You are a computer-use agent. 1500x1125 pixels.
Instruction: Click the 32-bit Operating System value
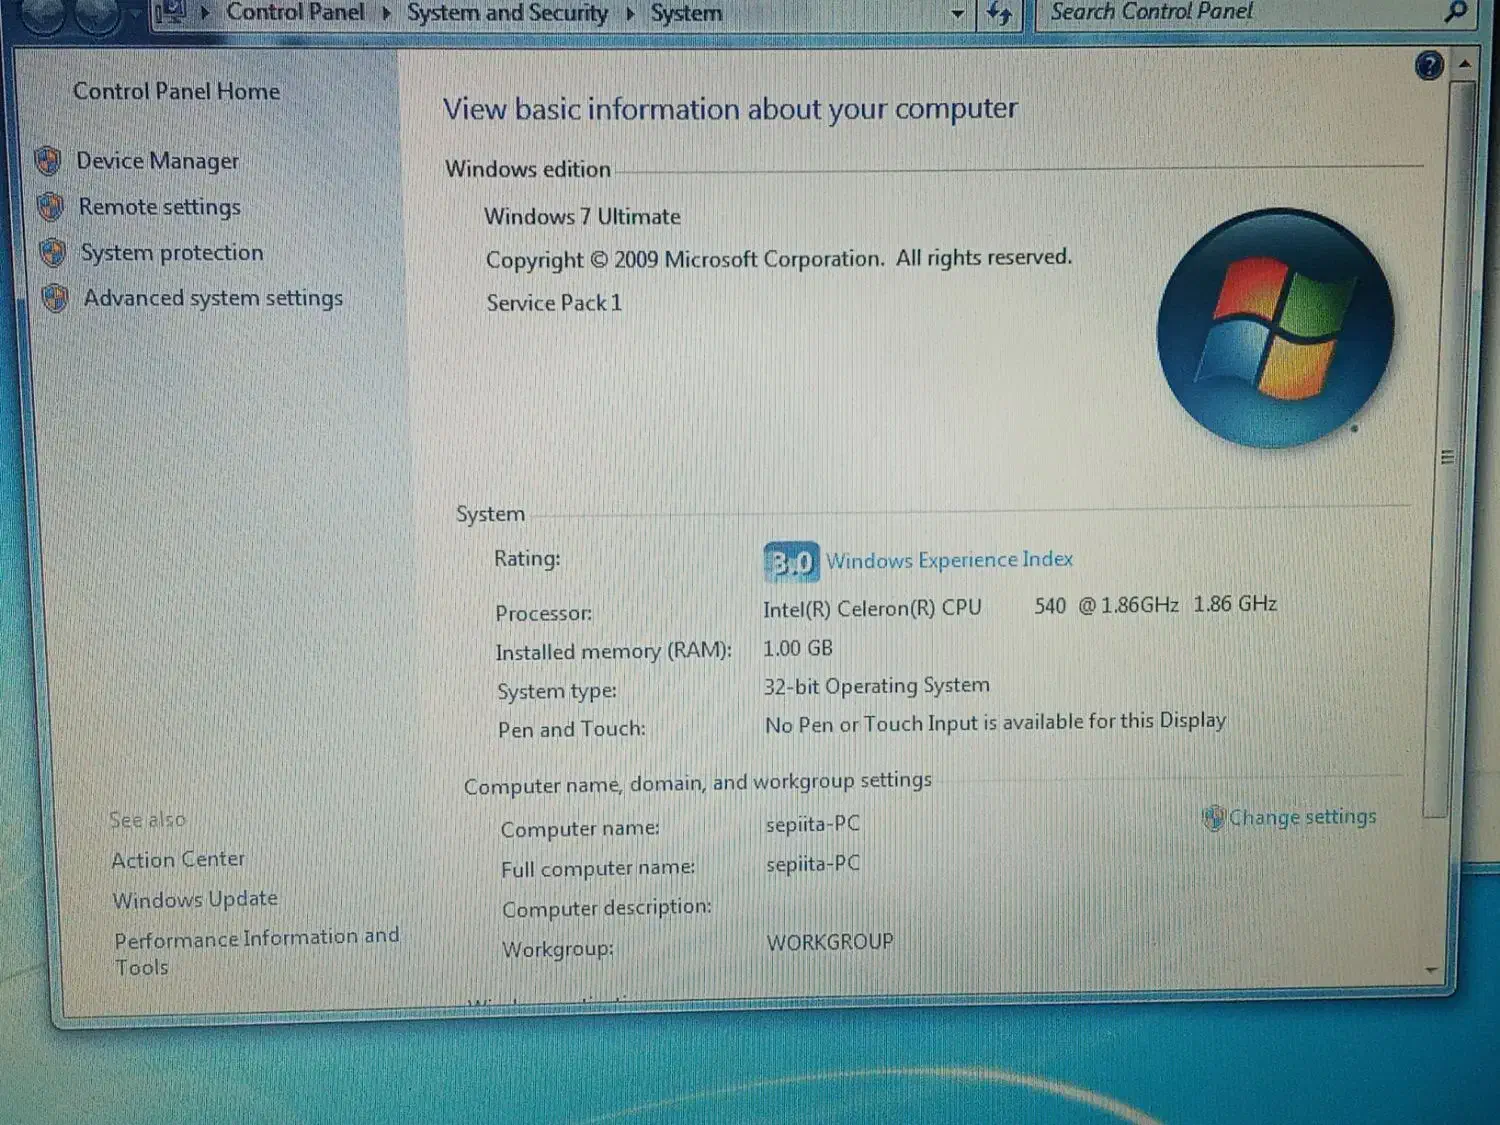(x=877, y=686)
